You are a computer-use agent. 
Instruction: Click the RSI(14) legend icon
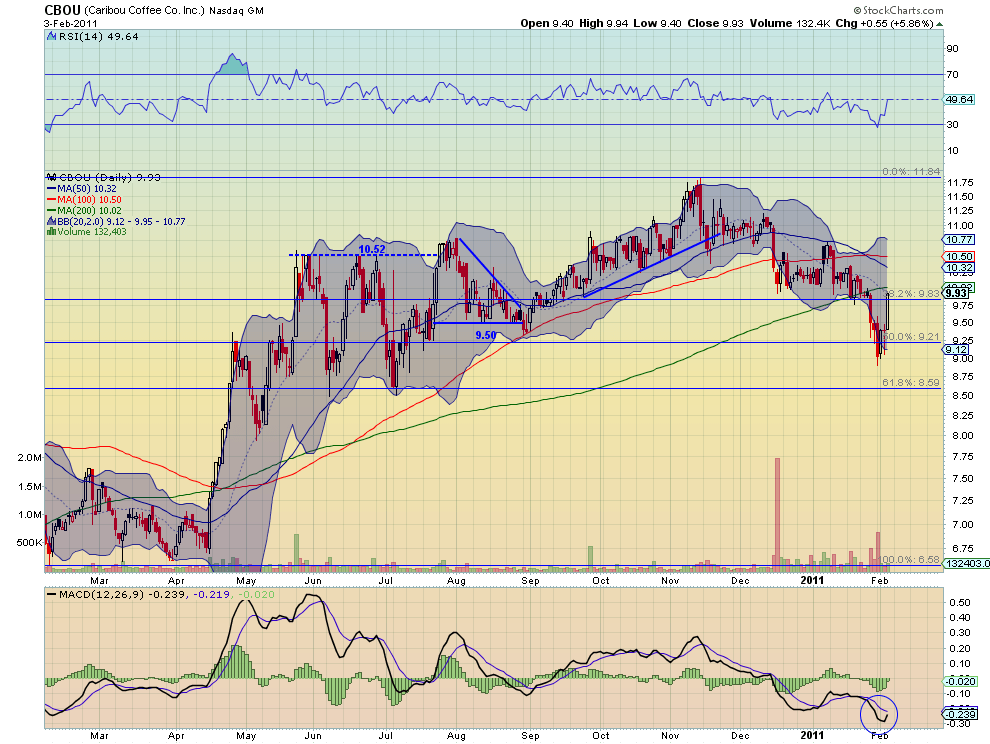coord(52,37)
